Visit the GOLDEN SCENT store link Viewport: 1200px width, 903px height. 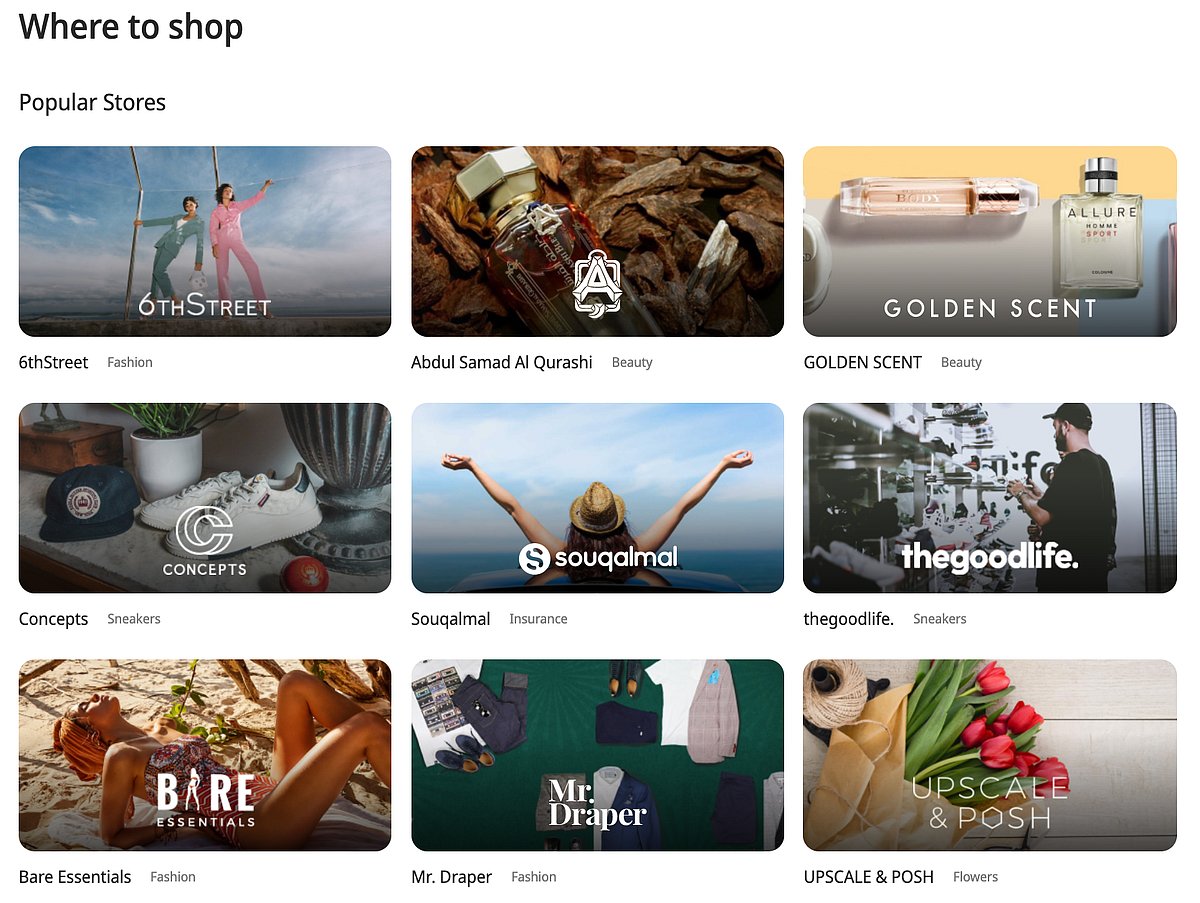pyautogui.click(x=863, y=362)
